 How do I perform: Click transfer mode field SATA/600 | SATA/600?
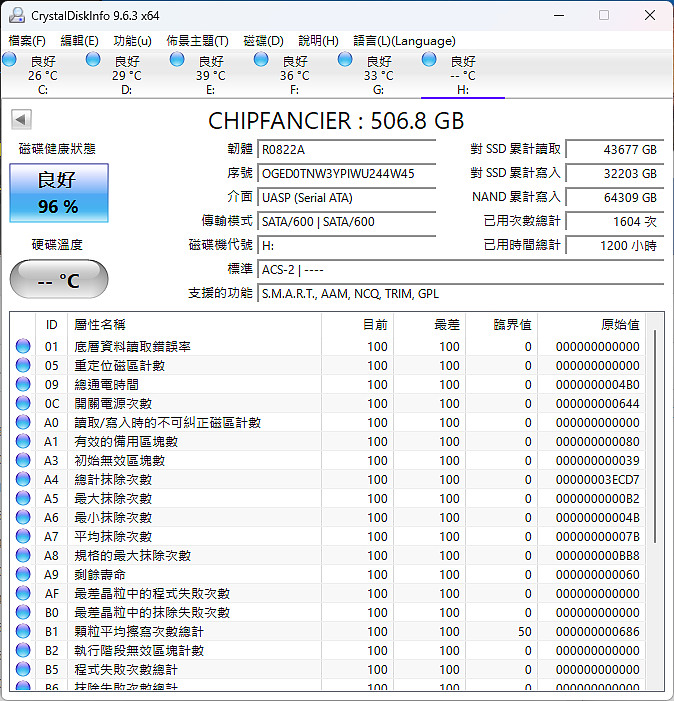346,222
